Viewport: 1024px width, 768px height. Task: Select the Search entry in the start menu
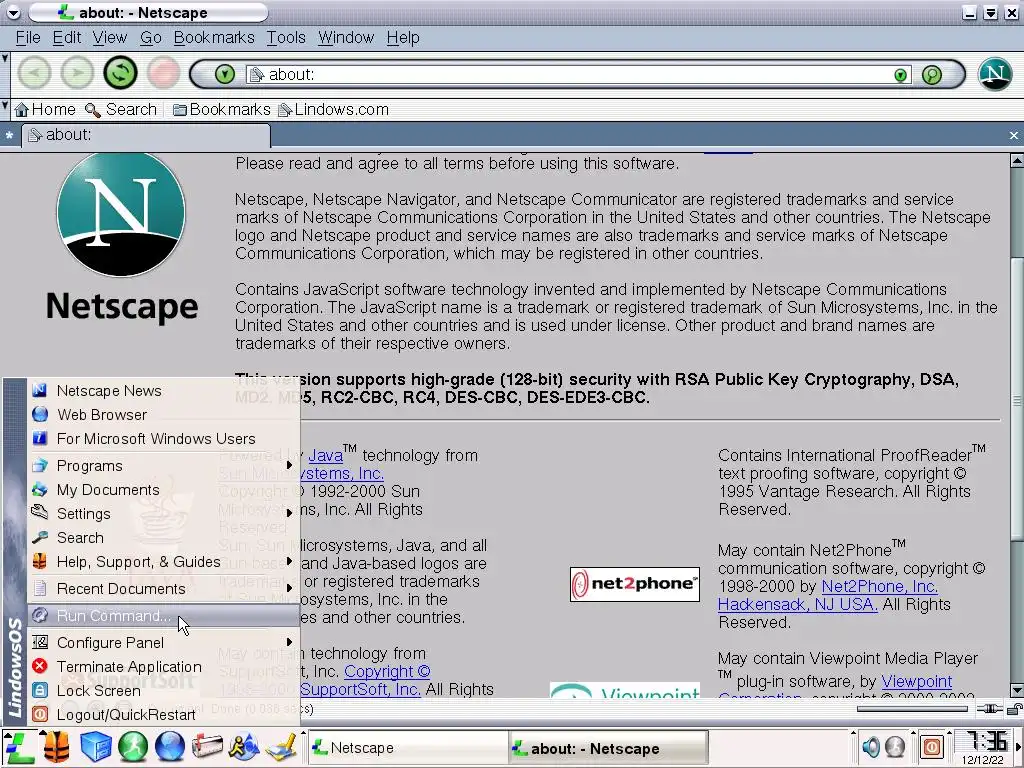click(163, 538)
